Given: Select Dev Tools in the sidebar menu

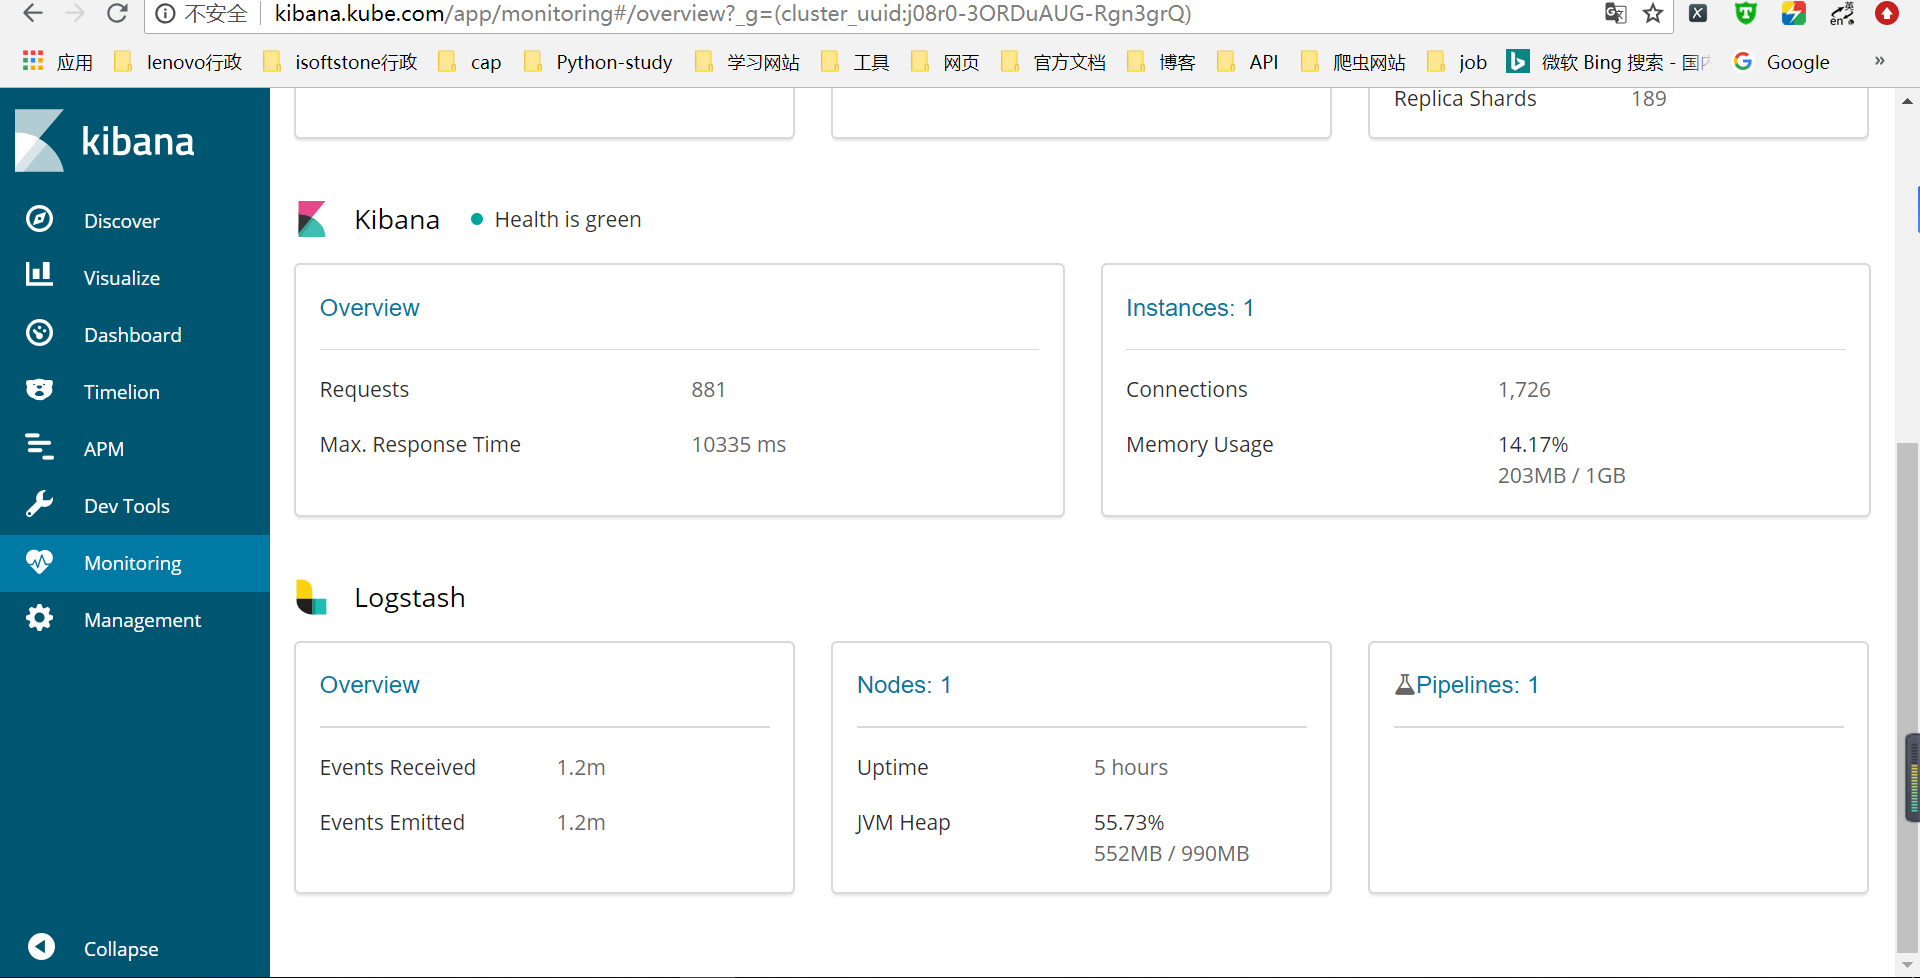Looking at the screenshot, I should [126, 506].
